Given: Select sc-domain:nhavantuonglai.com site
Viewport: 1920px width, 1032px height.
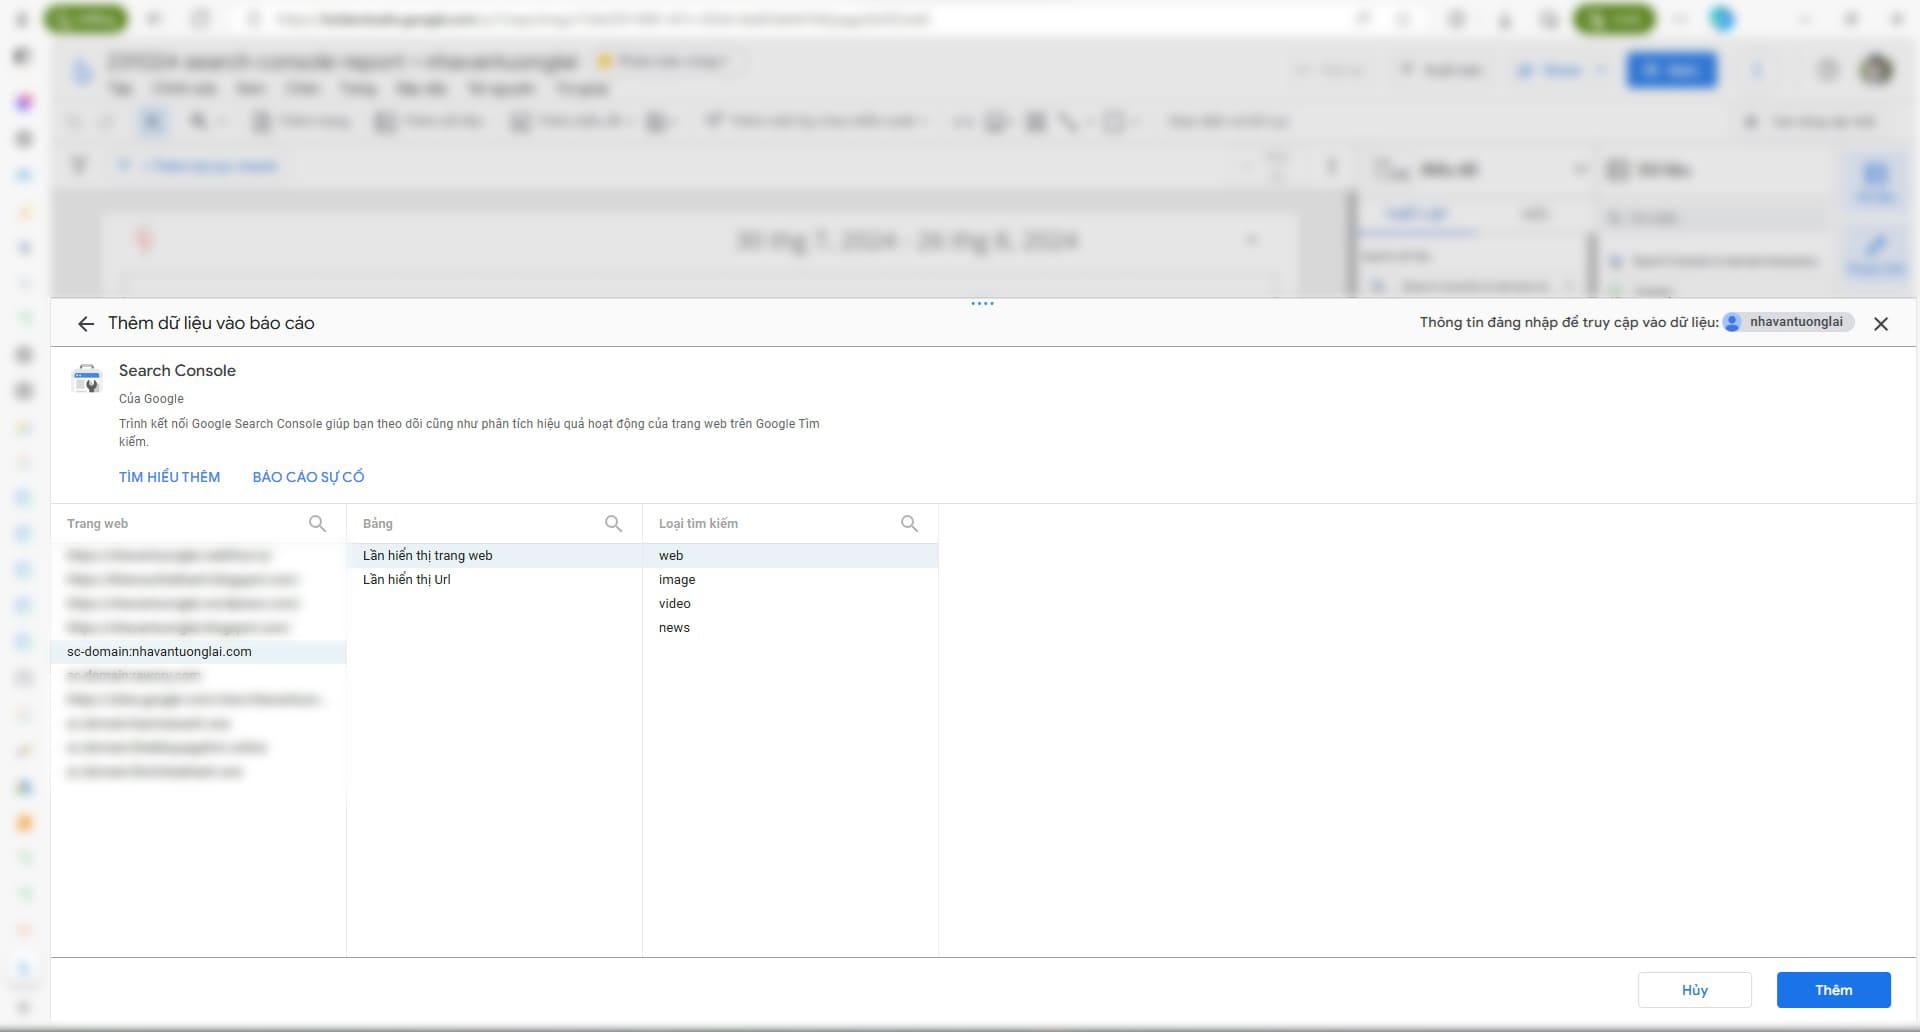Looking at the screenshot, I should (x=198, y=651).
